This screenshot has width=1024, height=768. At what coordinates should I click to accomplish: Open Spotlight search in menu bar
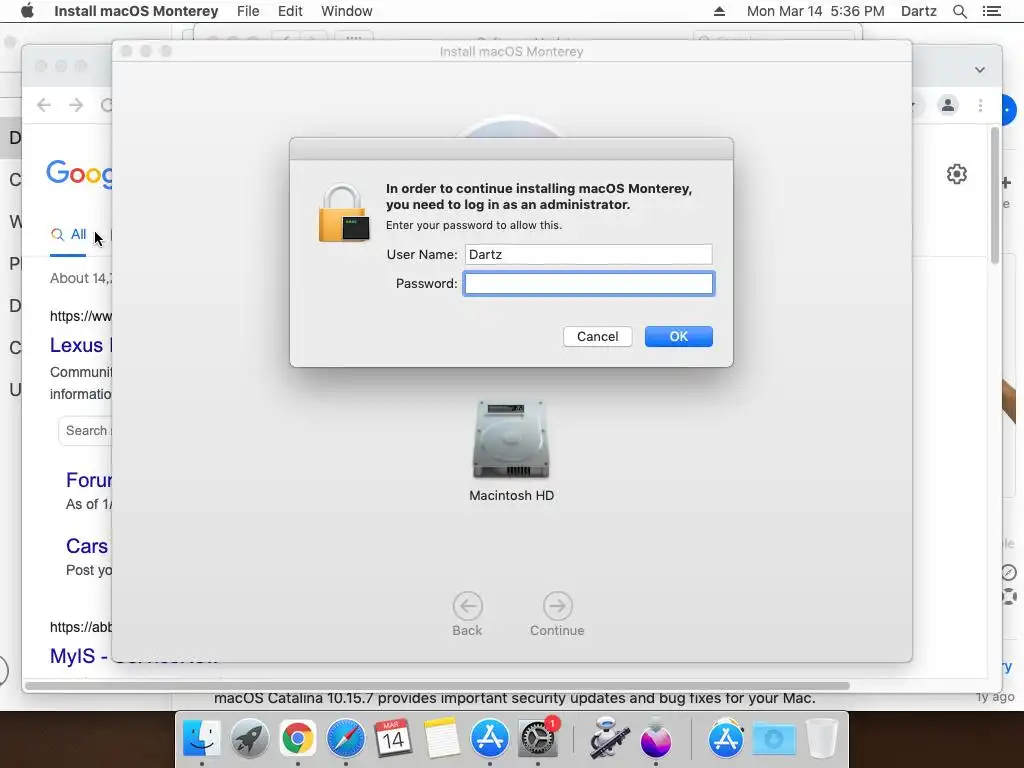pyautogui.click(x=959, y=11)
